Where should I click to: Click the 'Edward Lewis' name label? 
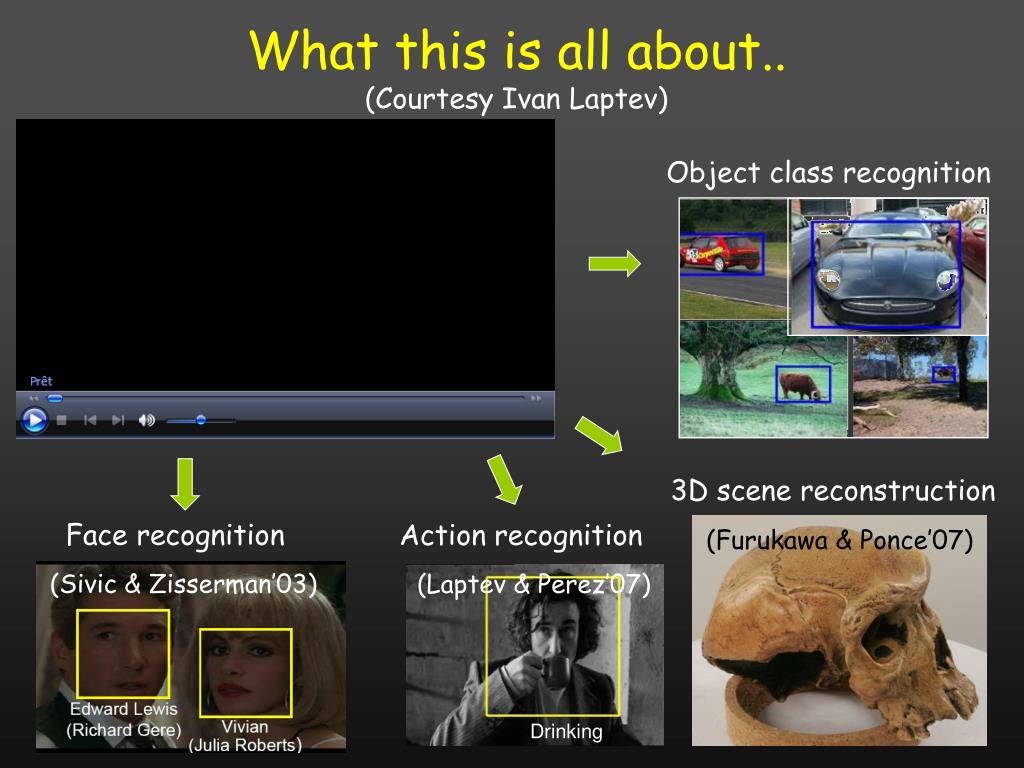pyautogui.click(x=124, y=709)
